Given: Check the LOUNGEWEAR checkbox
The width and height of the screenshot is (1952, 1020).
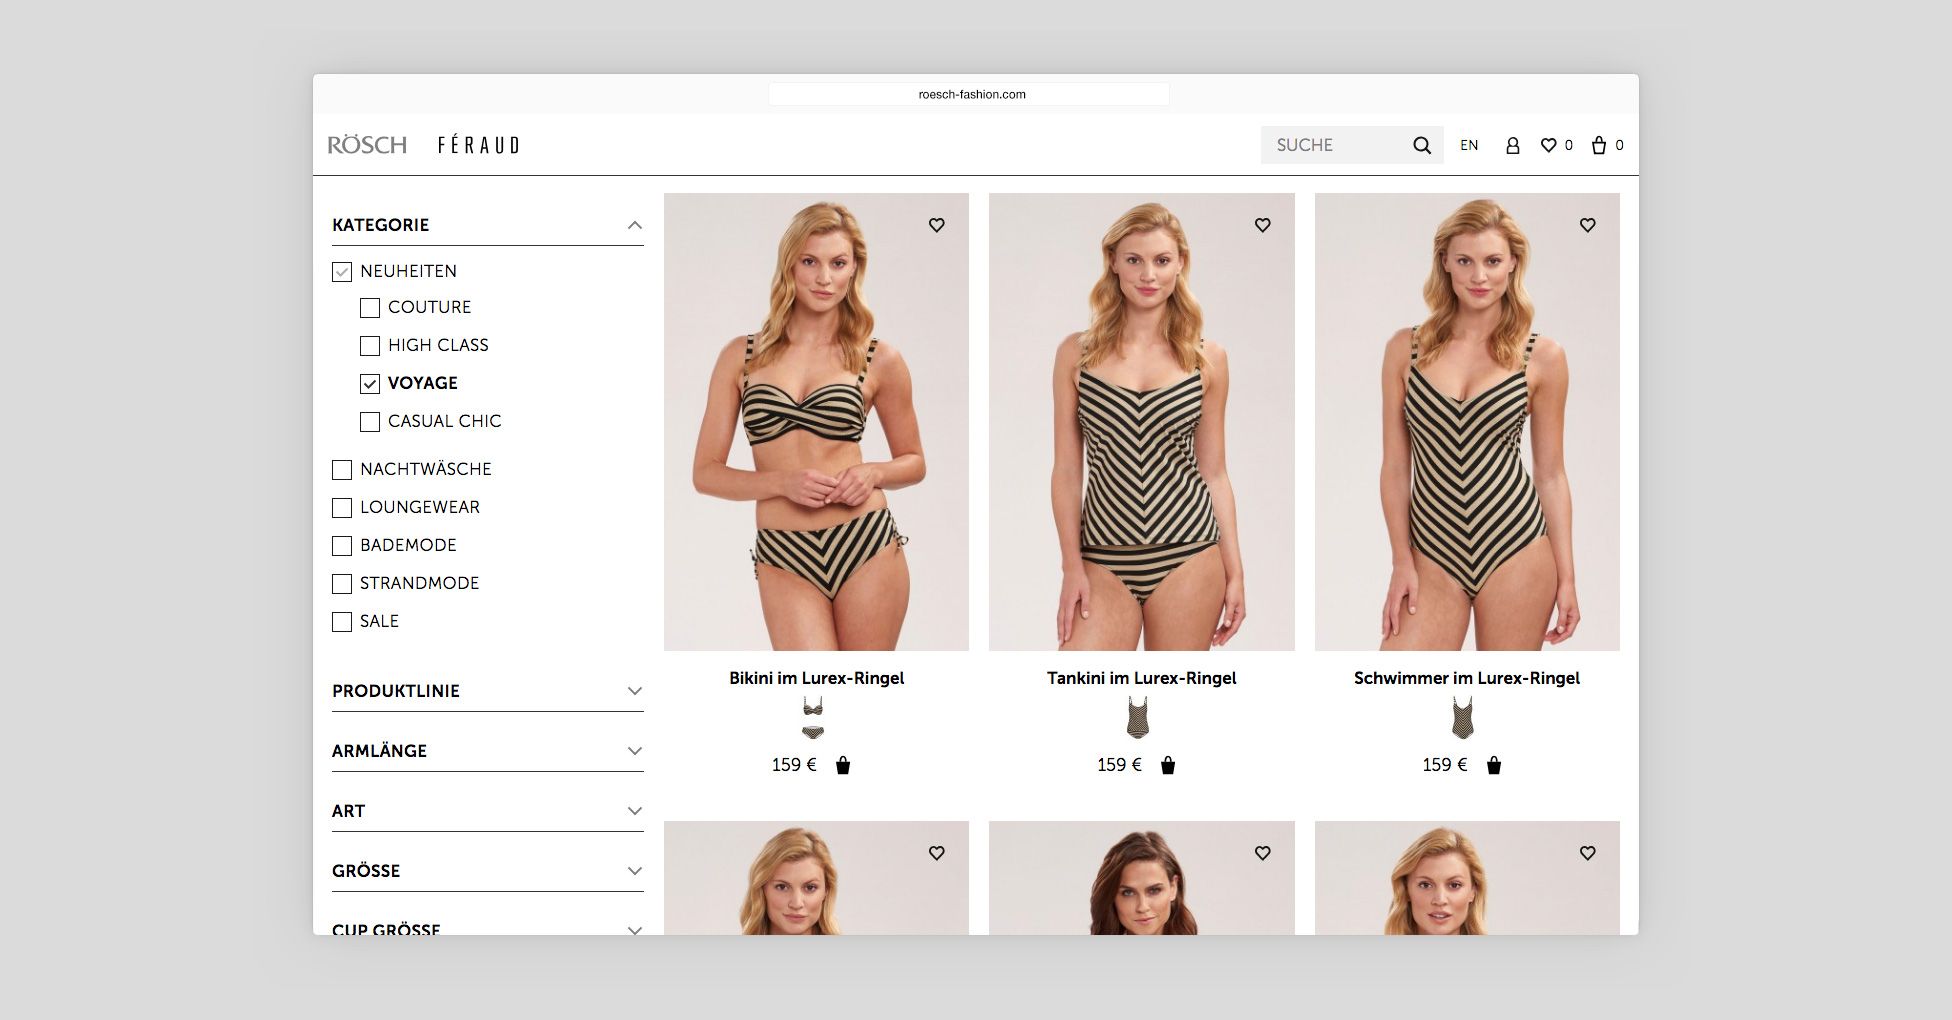Looking at the screenshot, I should (342, 508).
